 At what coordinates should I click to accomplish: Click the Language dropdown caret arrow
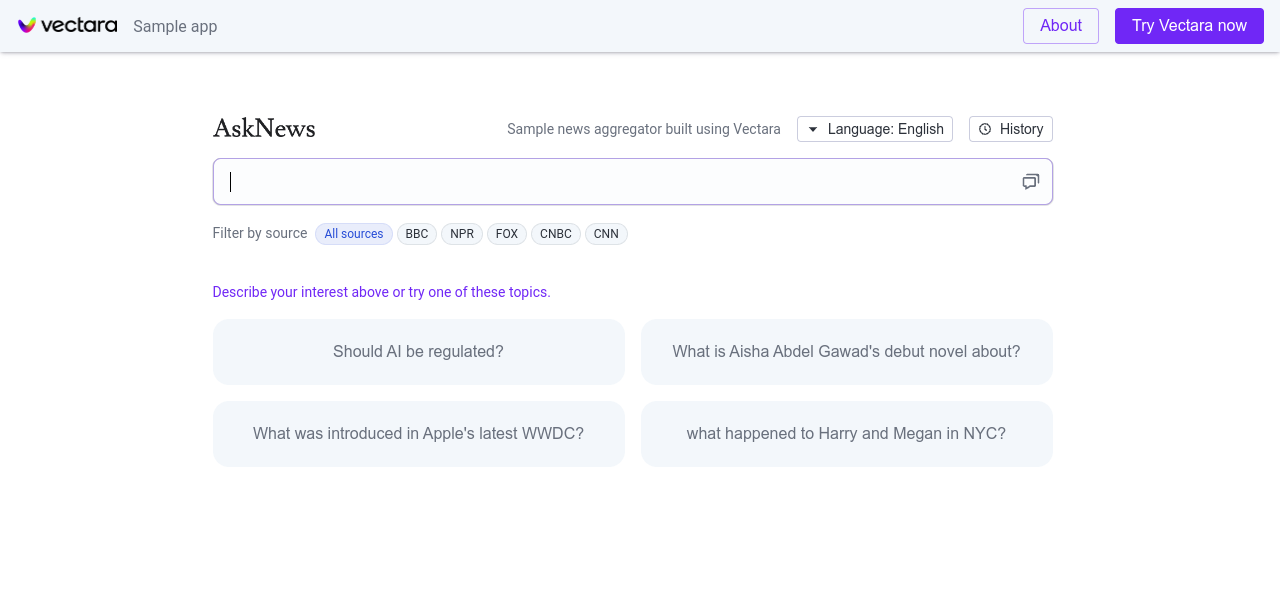click(813, 129)
